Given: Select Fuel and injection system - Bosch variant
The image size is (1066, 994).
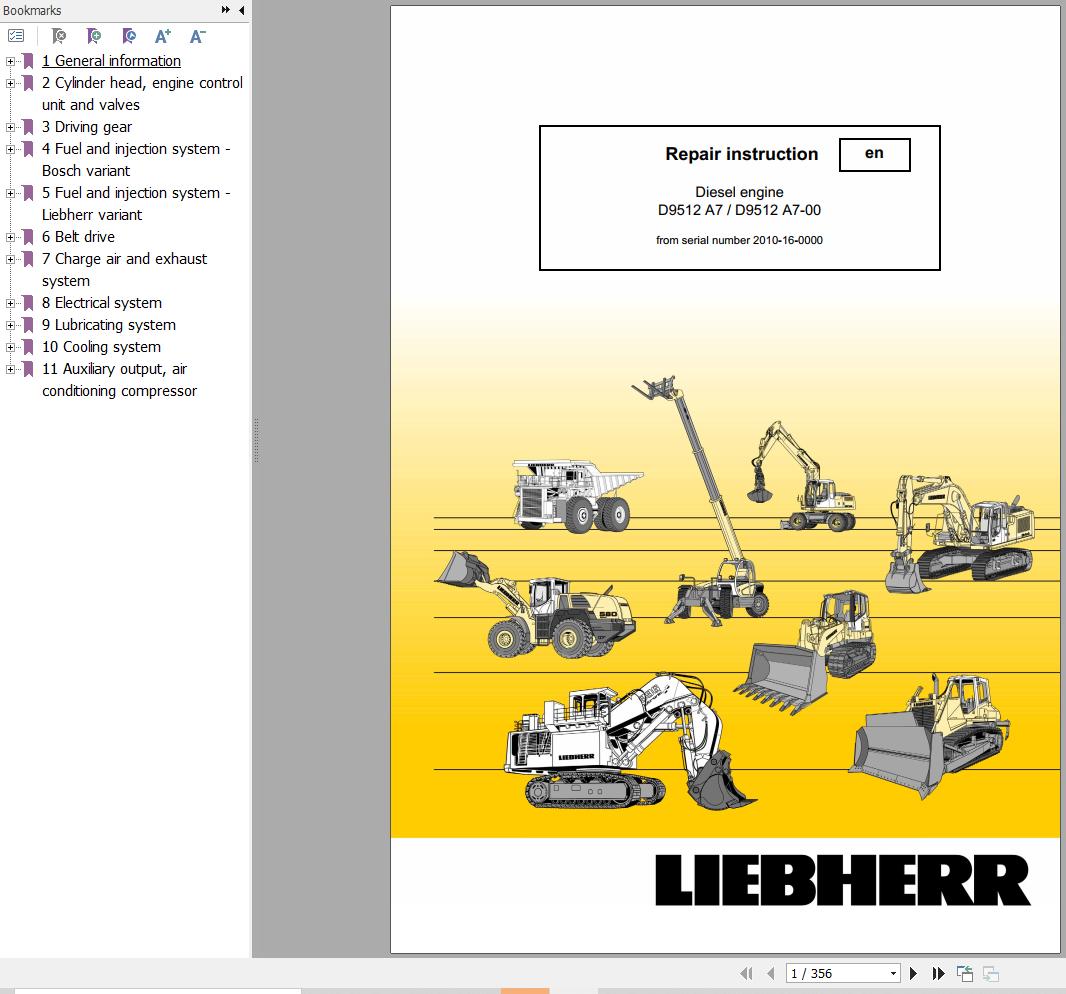Looking at the screenshot, I should [136, 160].
